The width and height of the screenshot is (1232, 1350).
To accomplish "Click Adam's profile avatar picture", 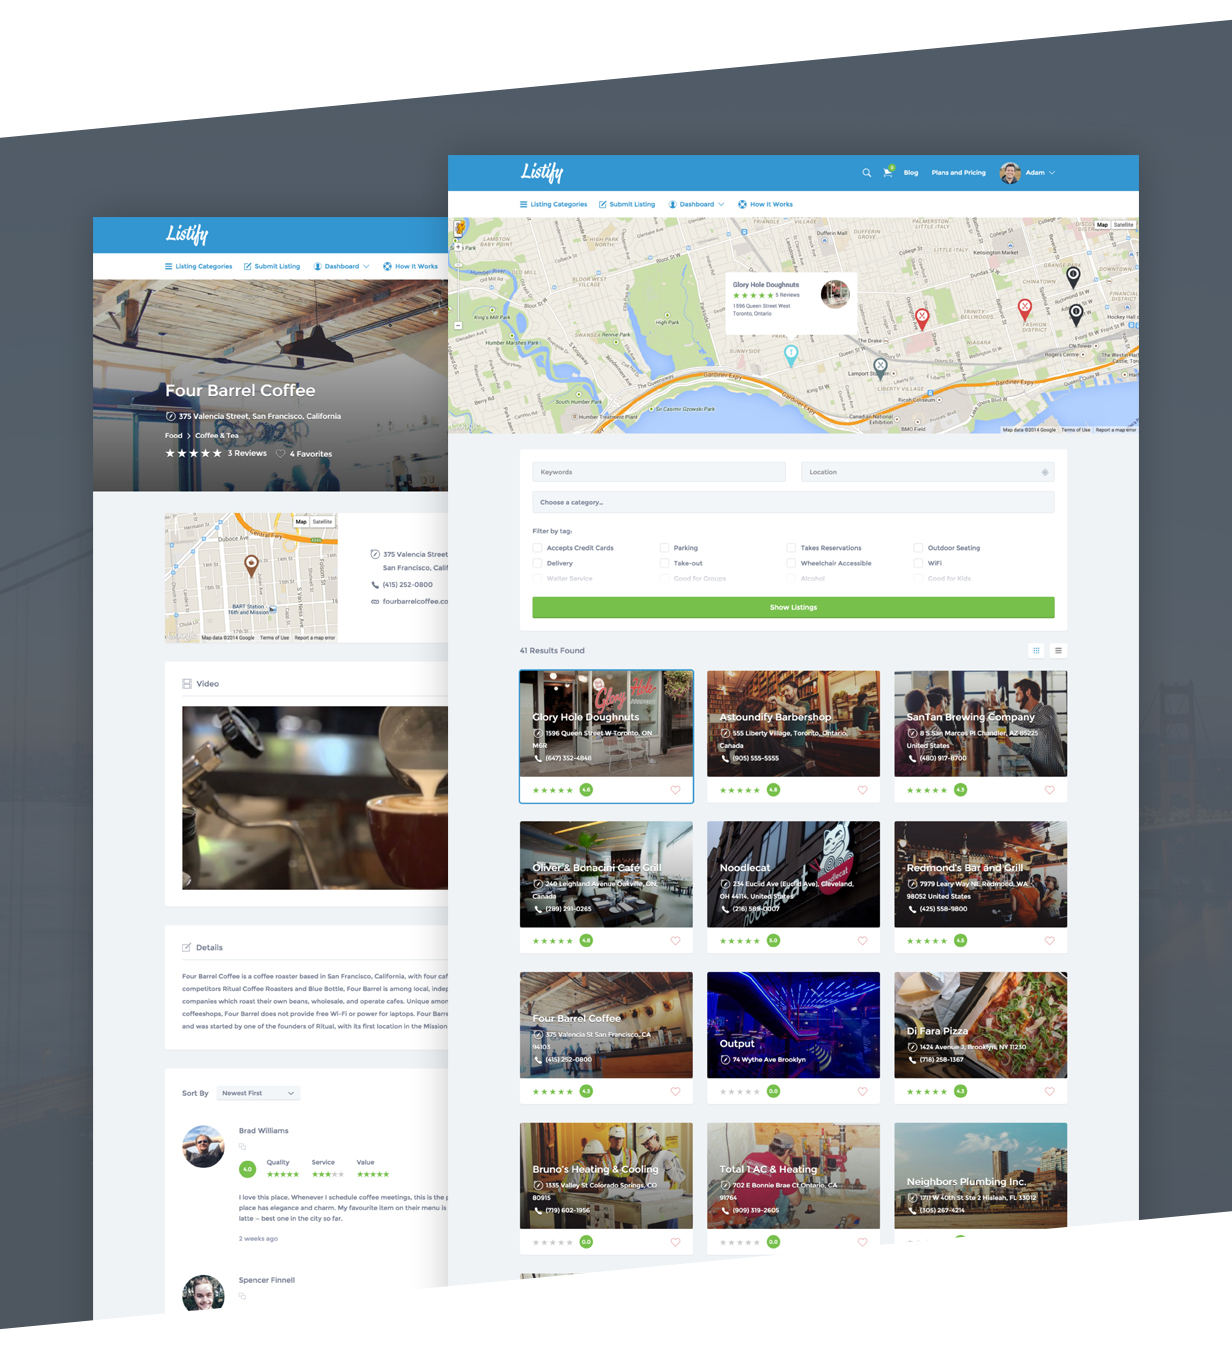I will [1010, 173].
